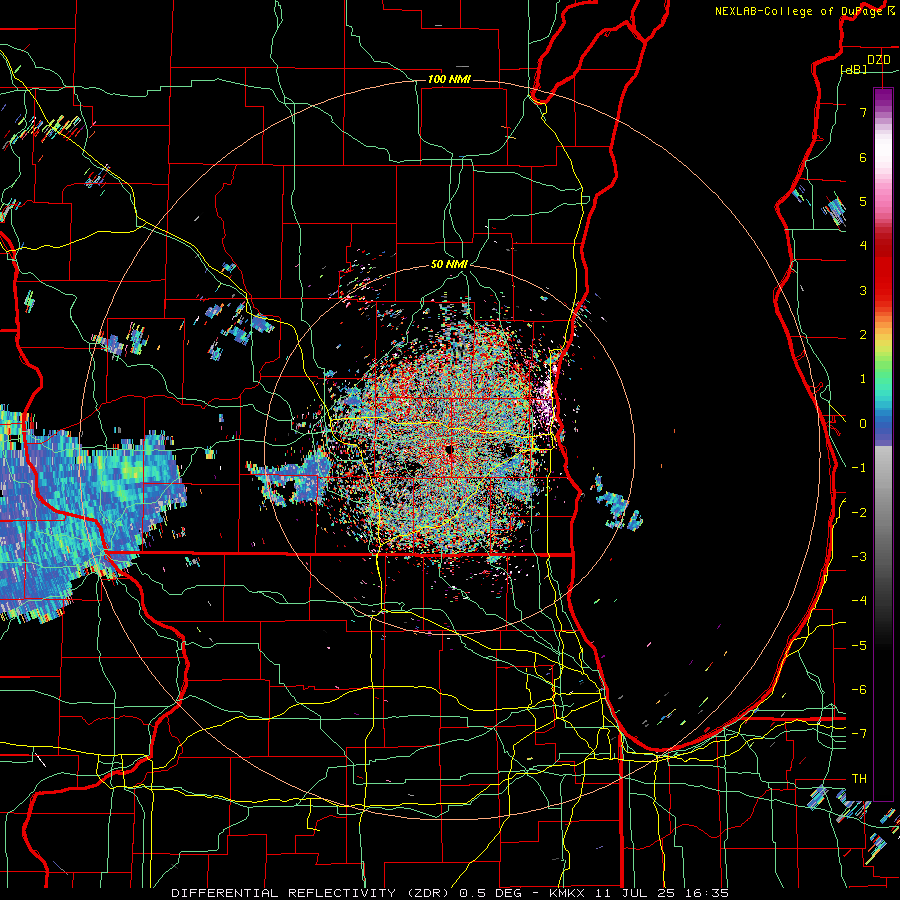Click the scale value "0" on the legend

(863, 424)
